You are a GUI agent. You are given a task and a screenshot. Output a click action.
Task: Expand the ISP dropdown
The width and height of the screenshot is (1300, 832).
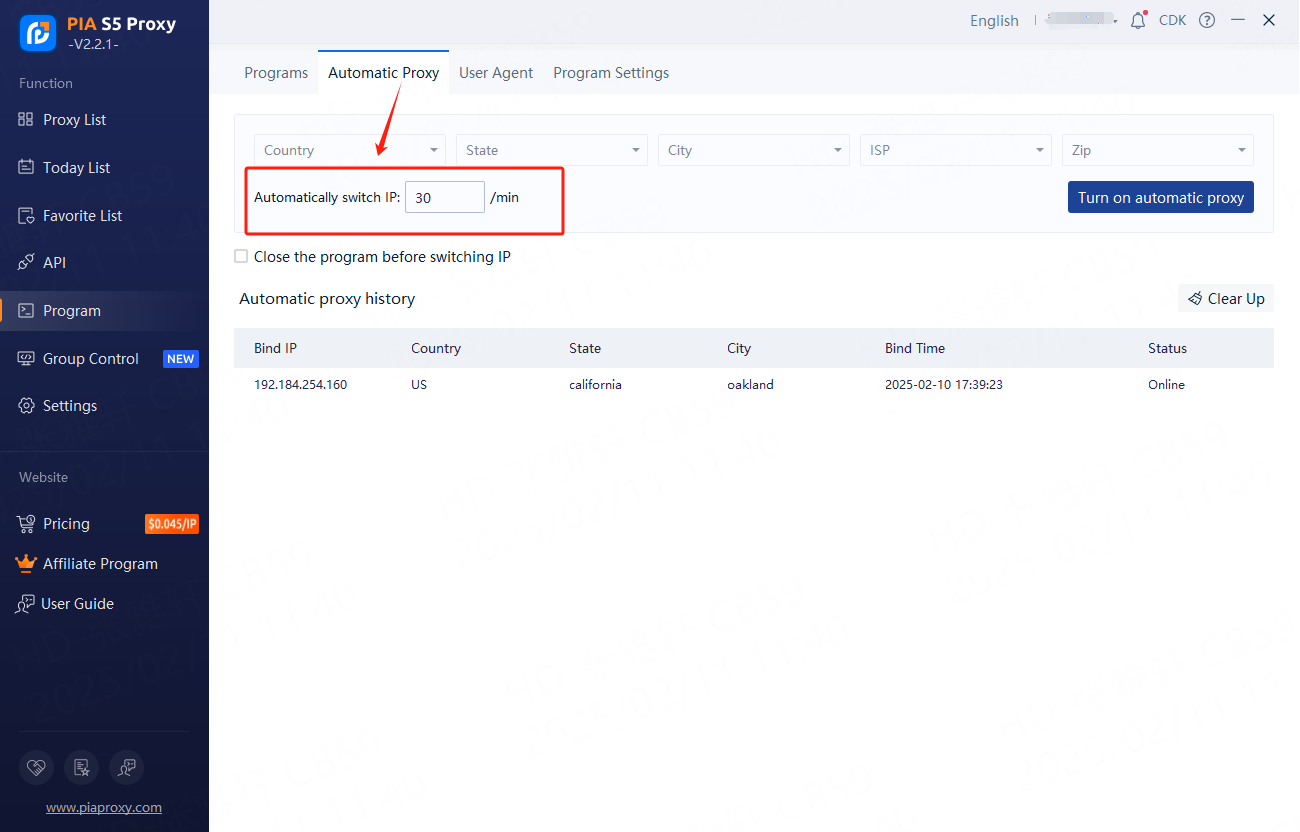tap(955, 150)
